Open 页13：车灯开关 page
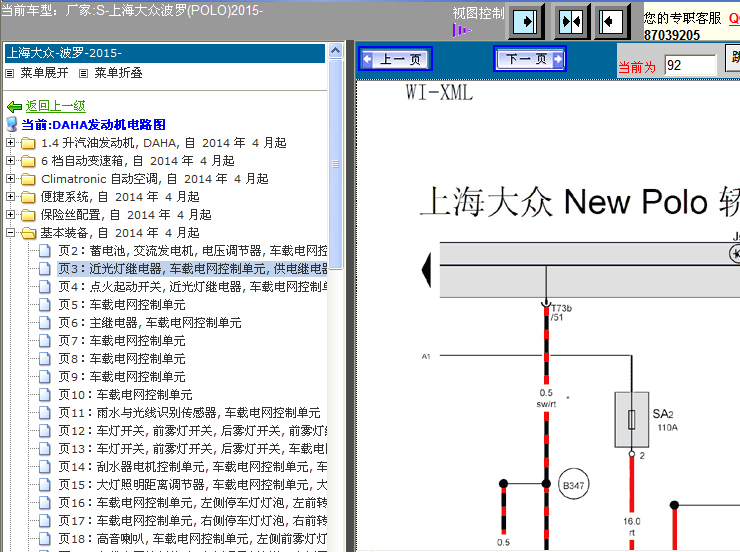This screenshot has height=552, width=740. click(193, 449)
